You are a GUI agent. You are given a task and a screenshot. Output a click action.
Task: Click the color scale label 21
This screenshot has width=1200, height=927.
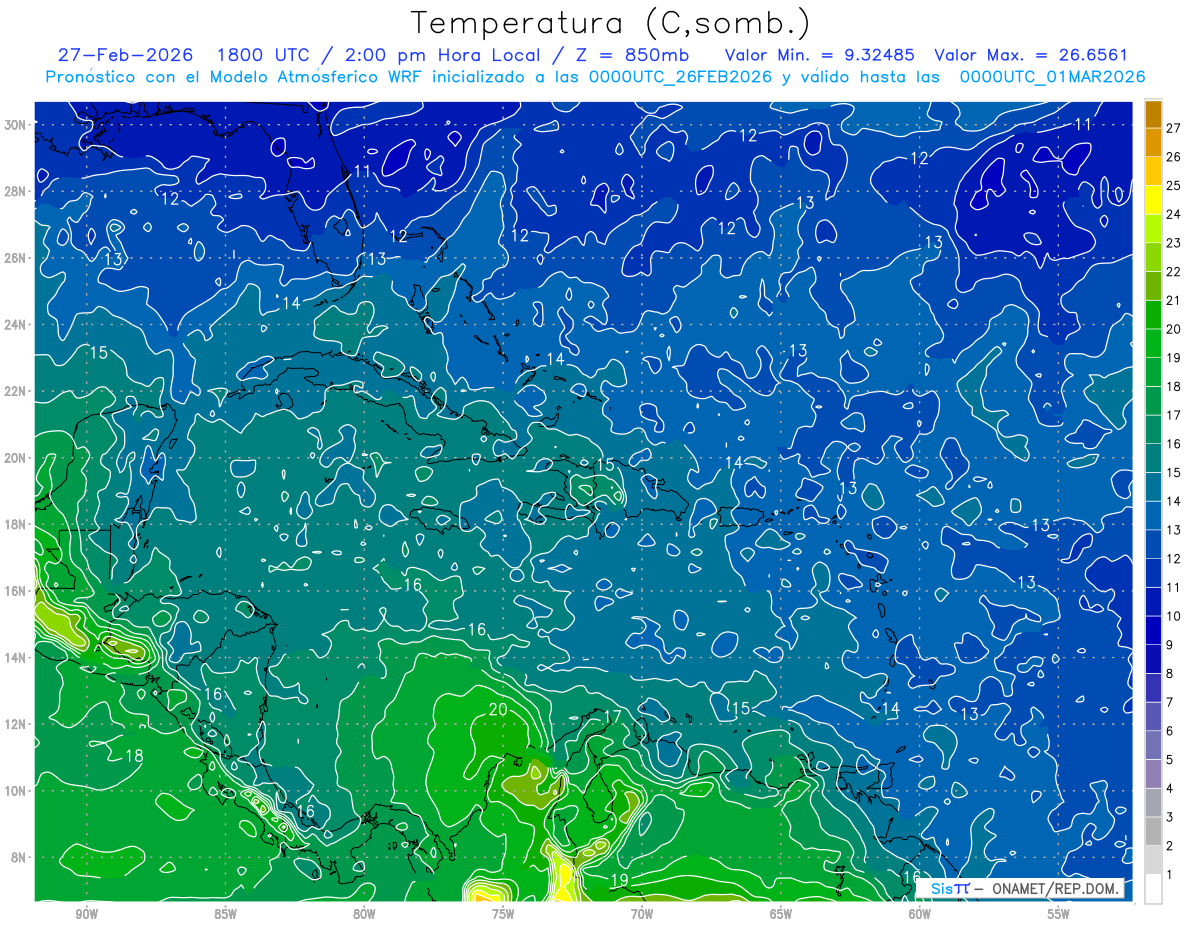click(1174, 301)
